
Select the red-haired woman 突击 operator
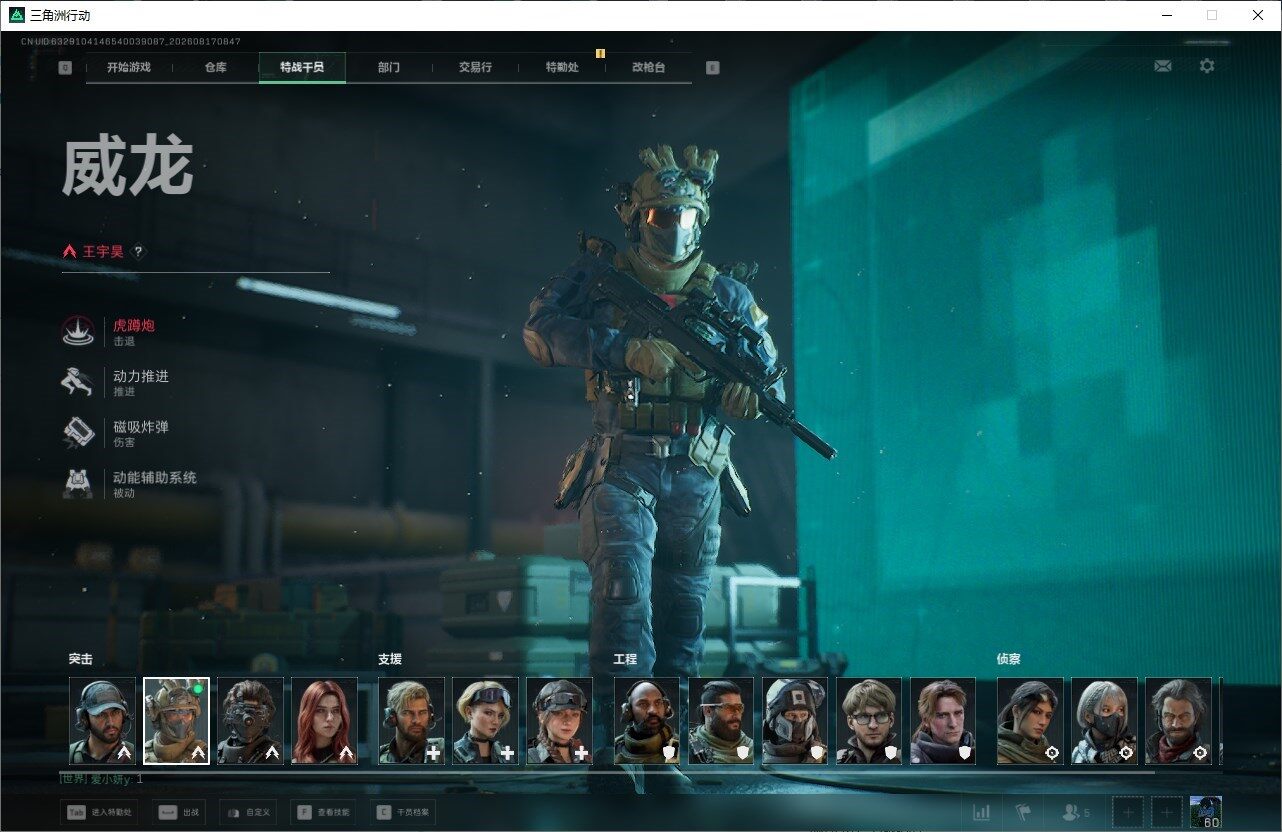click(324, 721)
